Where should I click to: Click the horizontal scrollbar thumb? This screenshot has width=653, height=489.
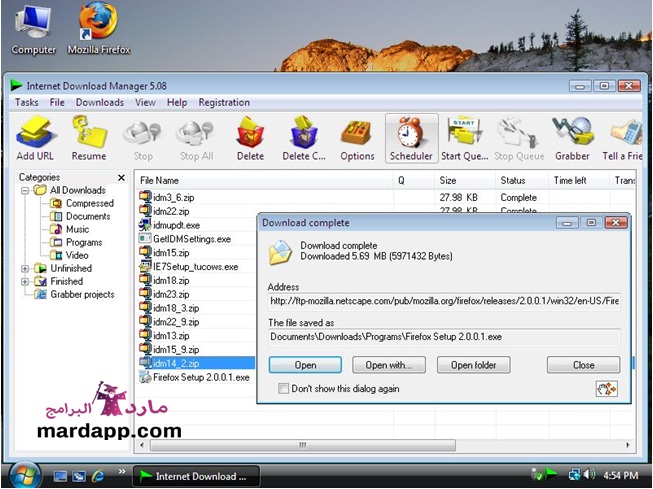[303, 445]
